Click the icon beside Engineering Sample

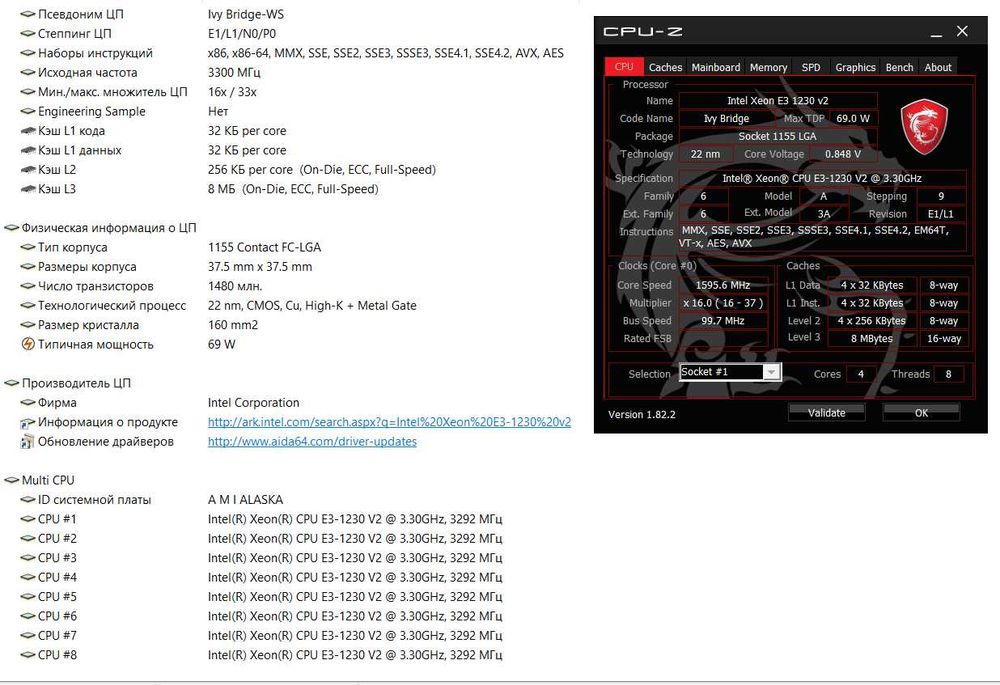28,112
